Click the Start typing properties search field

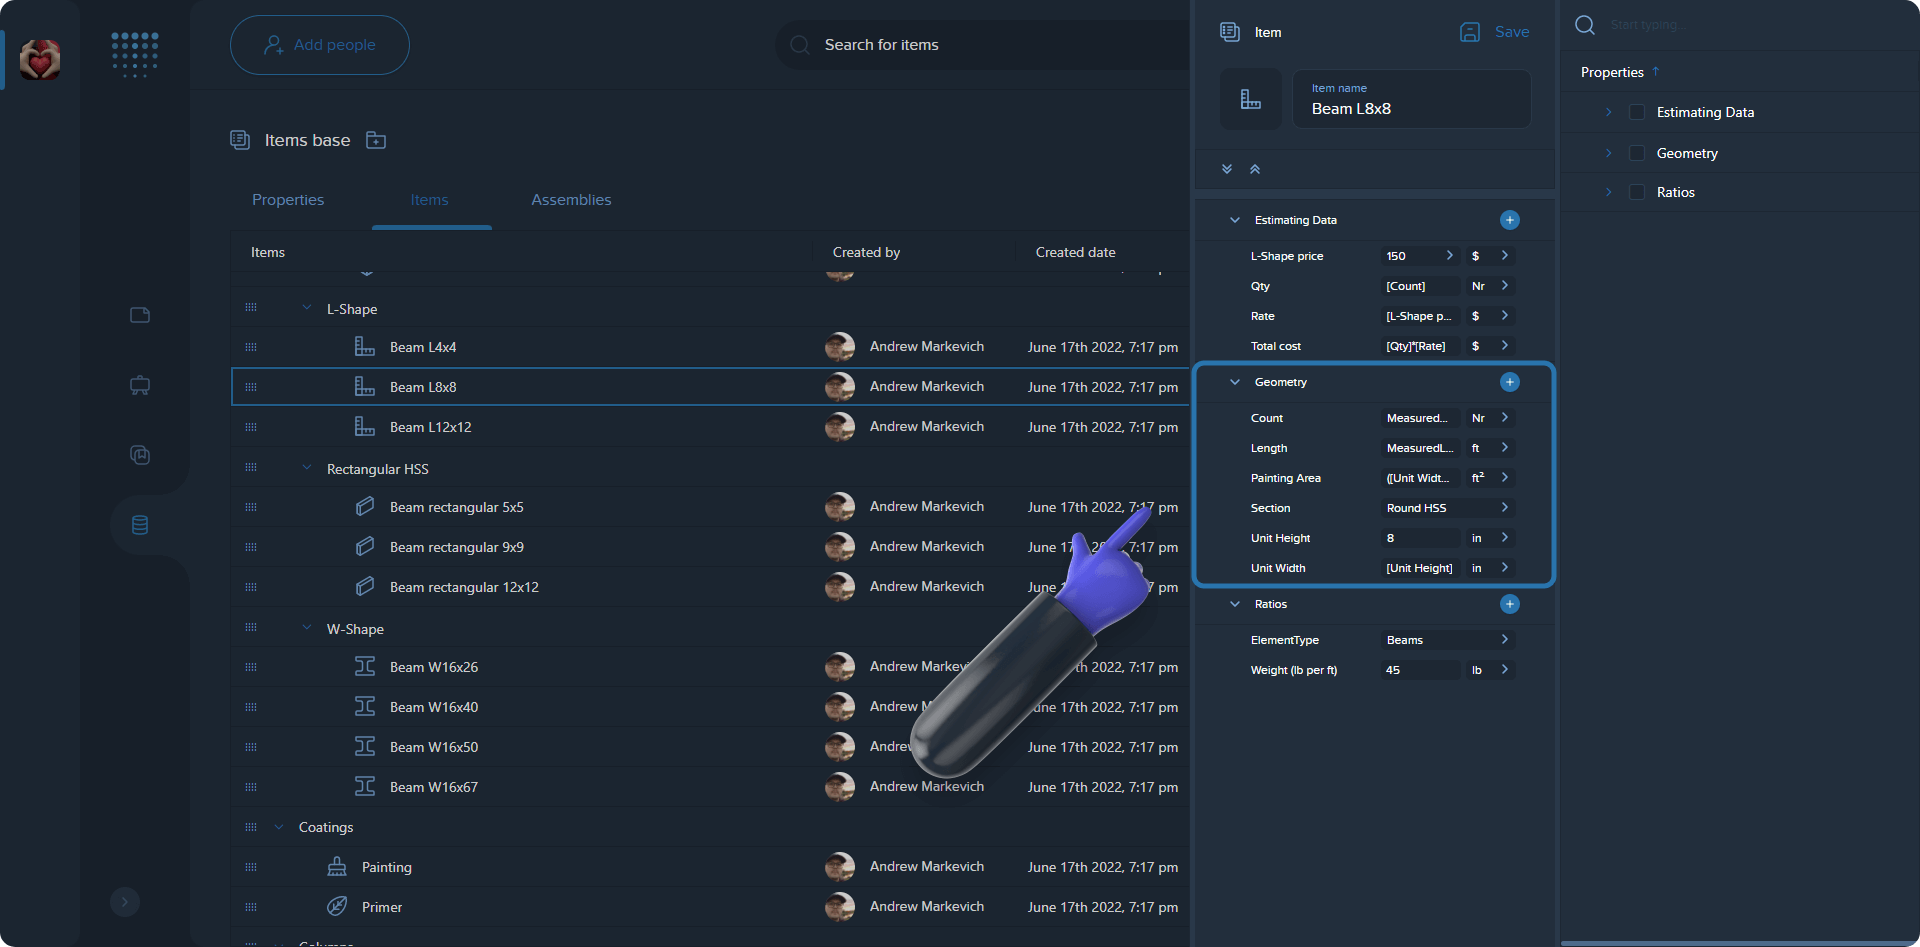point(1740,25)
